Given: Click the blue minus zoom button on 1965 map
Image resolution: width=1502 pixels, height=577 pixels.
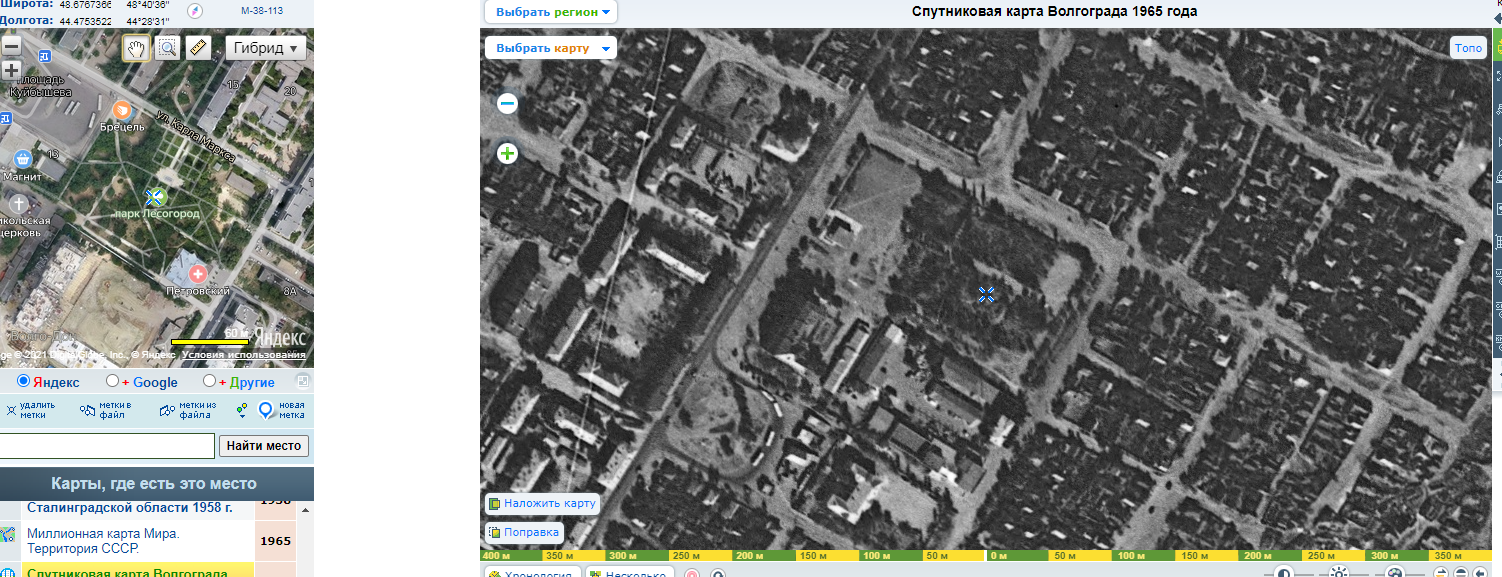Looking at the screenshot, I should click(x=507, y=103).
